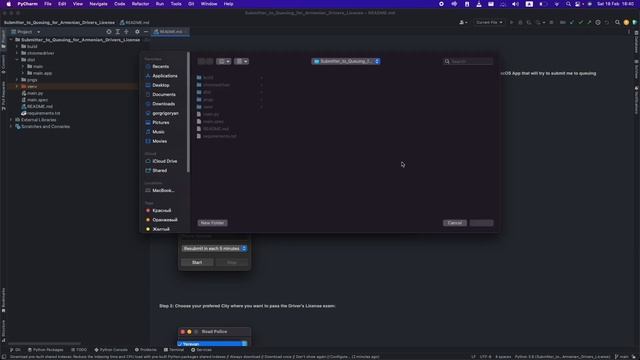This screenshot has width=640, height=360.
Task: Expand External Libraries in Project tree
Action: (x=11, y=120)
